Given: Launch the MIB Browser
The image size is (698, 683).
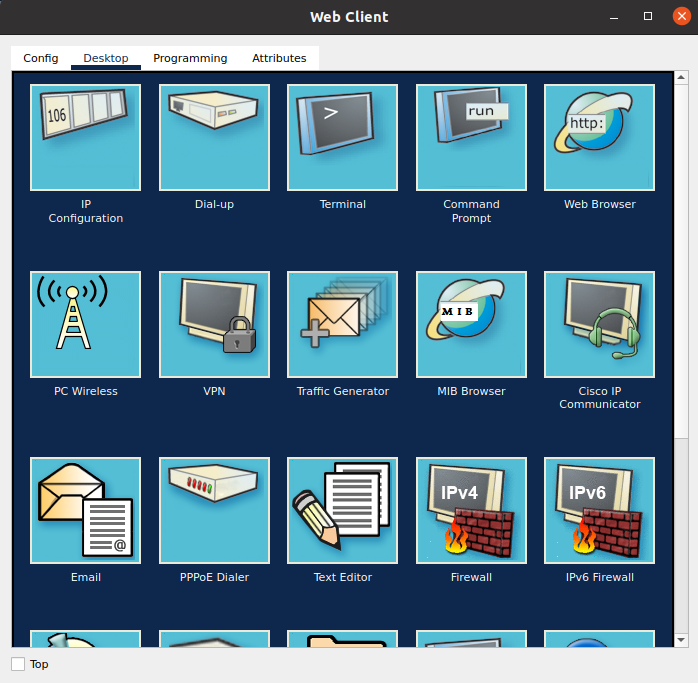Looking at the screenshot, I should (x=471, y=324).
